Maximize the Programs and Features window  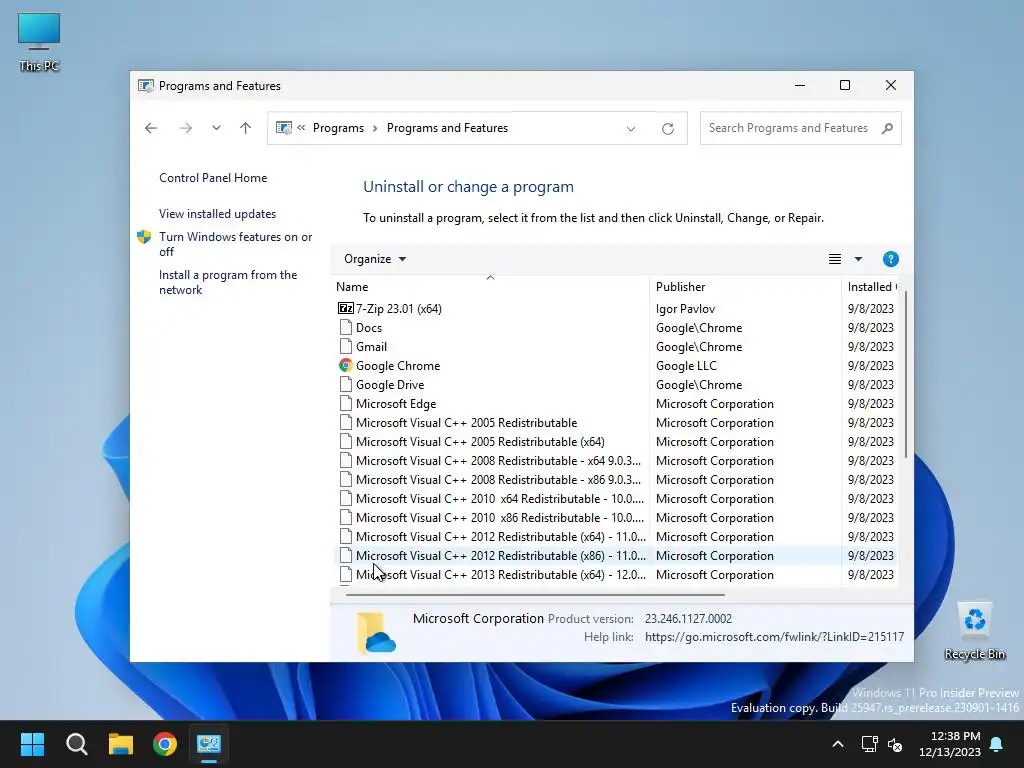click(x=844, y=86)
